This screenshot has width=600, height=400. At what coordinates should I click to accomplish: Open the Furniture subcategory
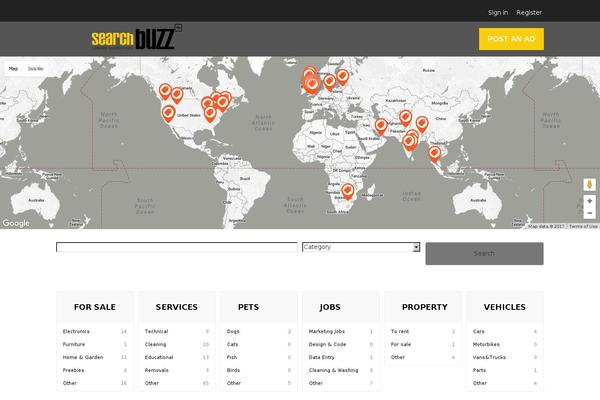[x=74, y=344]
